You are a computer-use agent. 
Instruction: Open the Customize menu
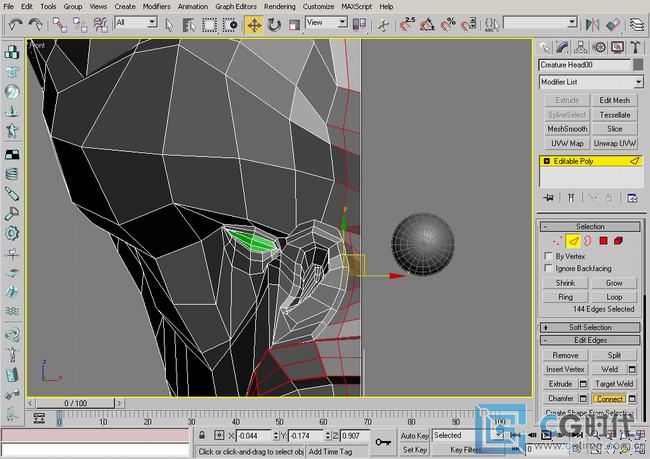coord(318,7)
